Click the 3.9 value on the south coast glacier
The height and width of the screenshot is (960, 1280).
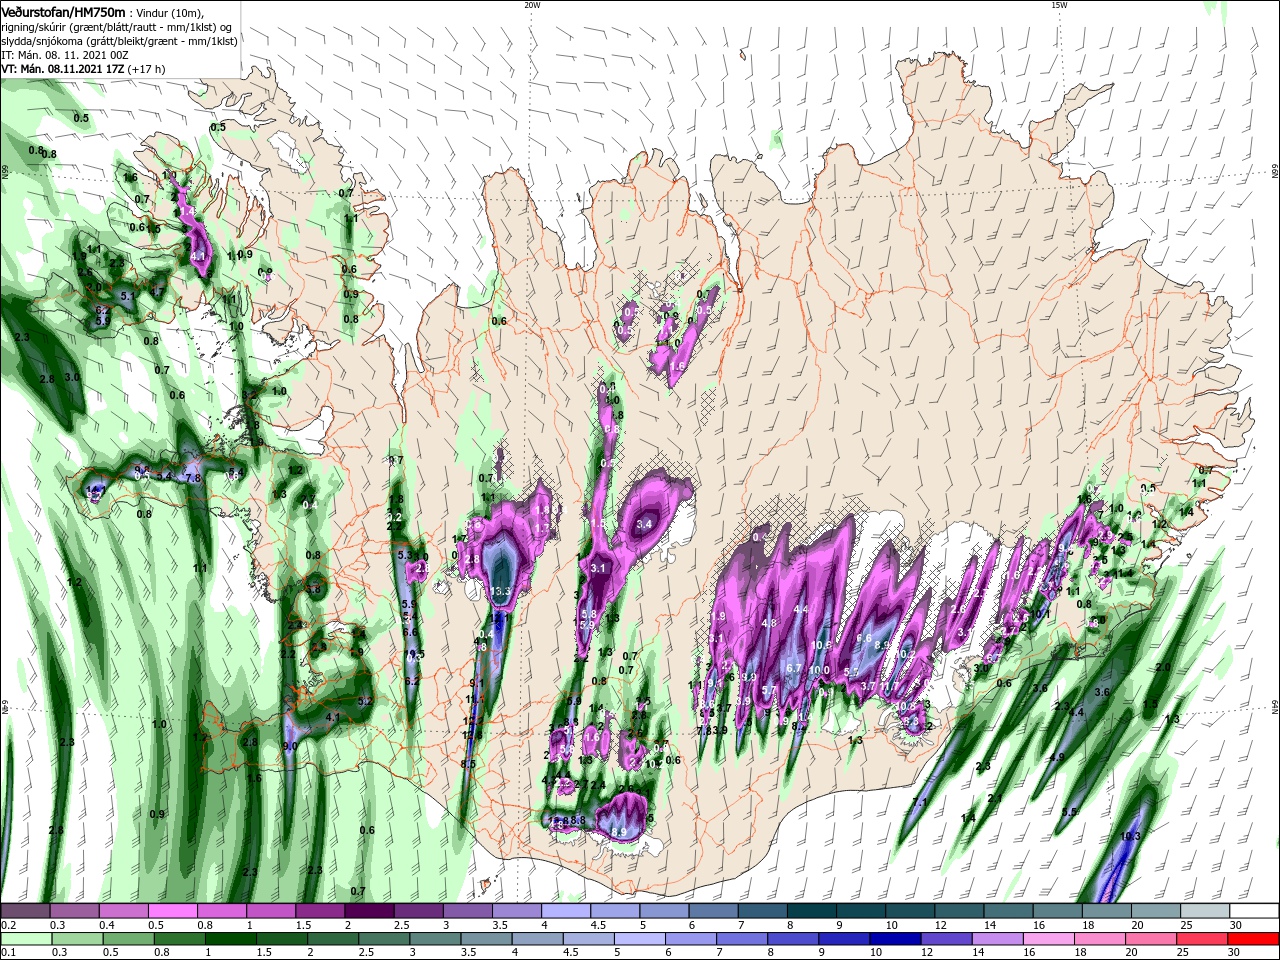coord(619,831)
